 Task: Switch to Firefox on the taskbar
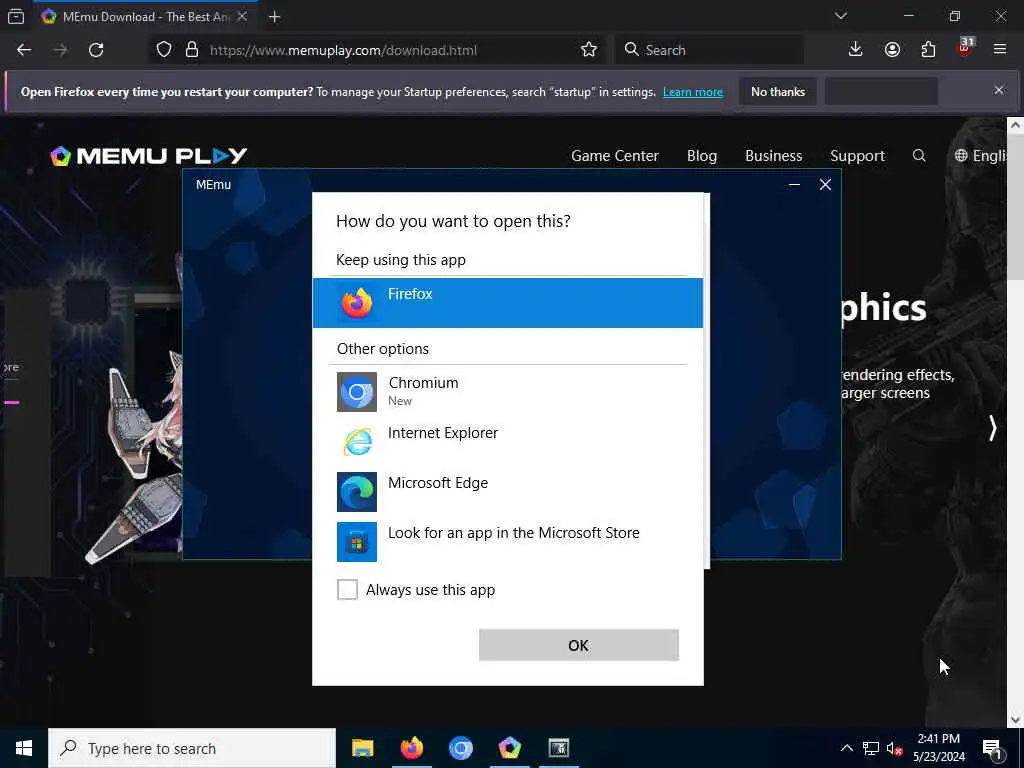[411, 748]
